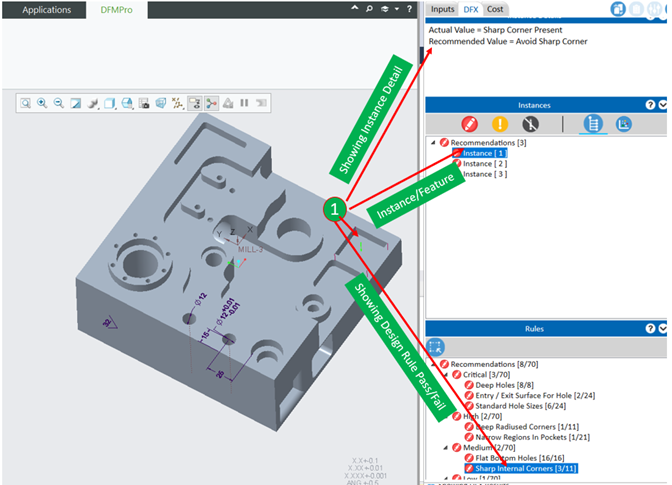Open Rules panel help icon
This screenshot has height=485, width=672.
tap(650, 329)
